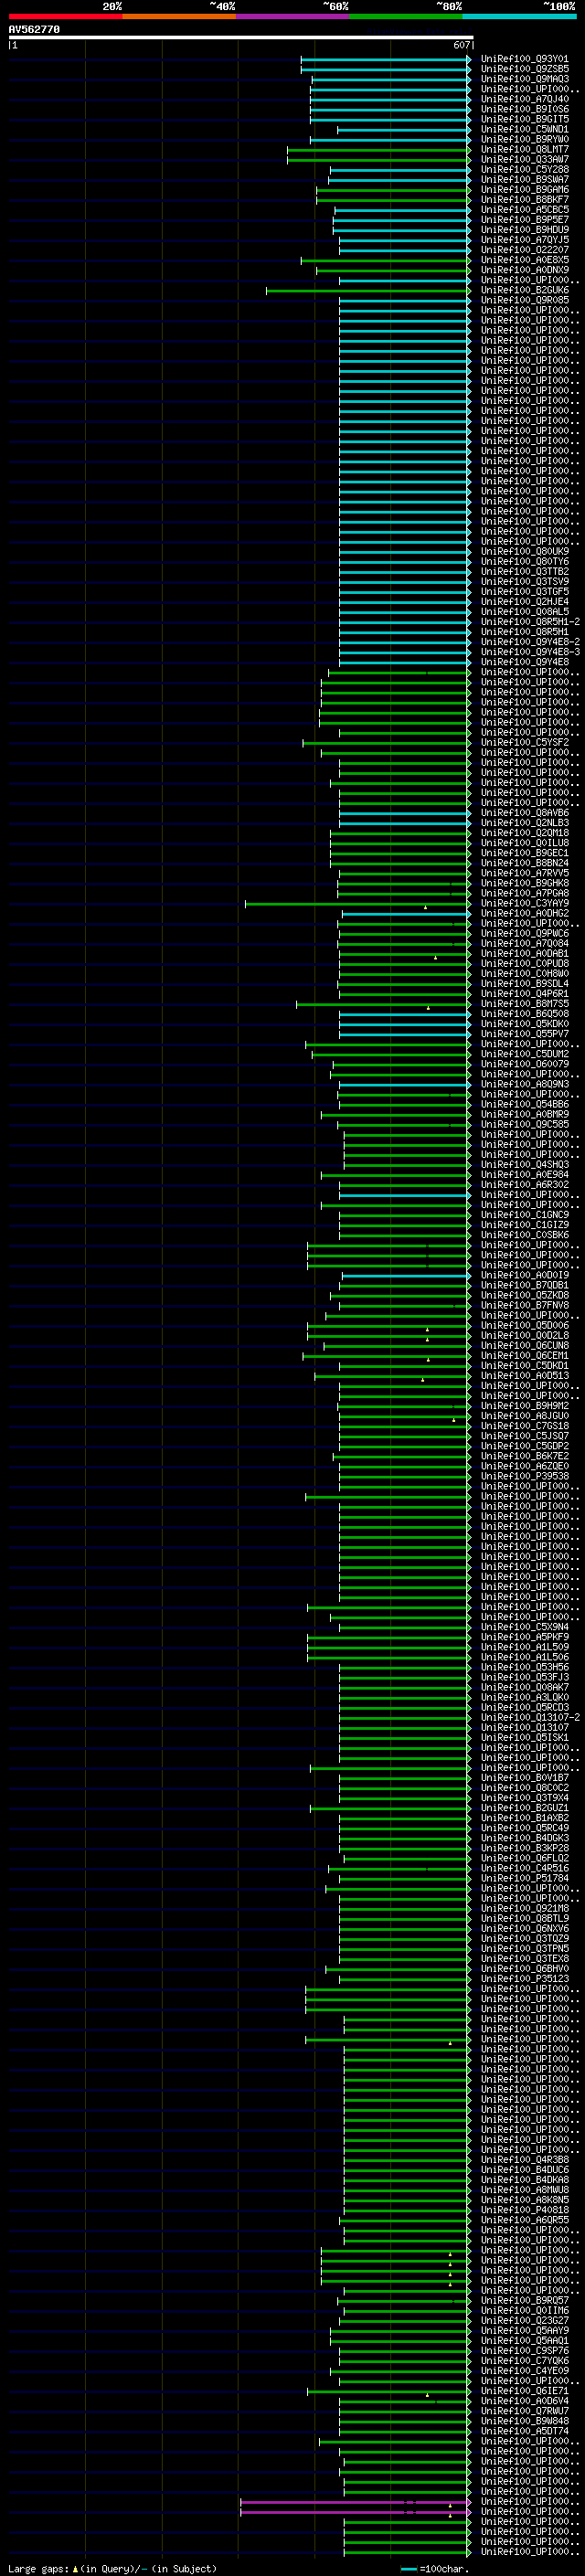Open hit UniRef100_Q8R5H1-2
The height and width of the screenshot is (2576, 585).
tap(530, 622)
